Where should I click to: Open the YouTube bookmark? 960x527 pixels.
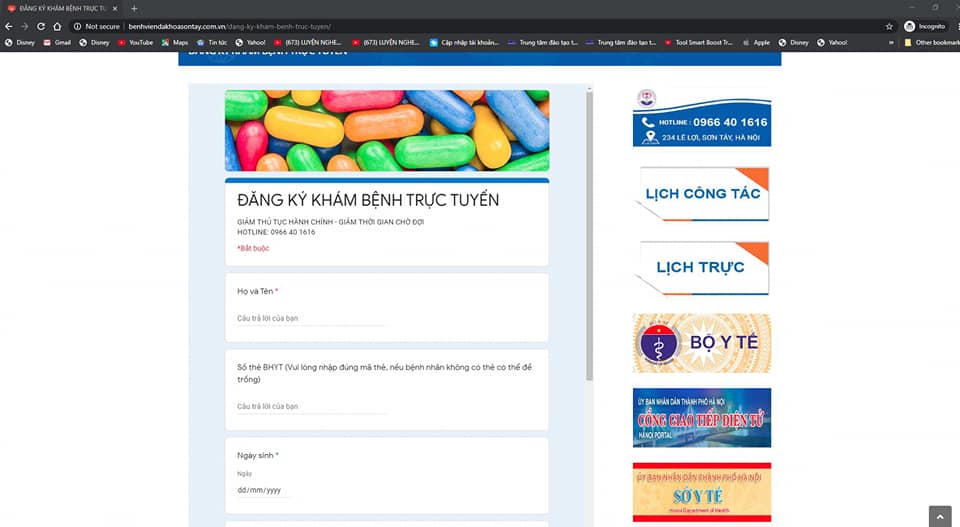pos(135,42)
